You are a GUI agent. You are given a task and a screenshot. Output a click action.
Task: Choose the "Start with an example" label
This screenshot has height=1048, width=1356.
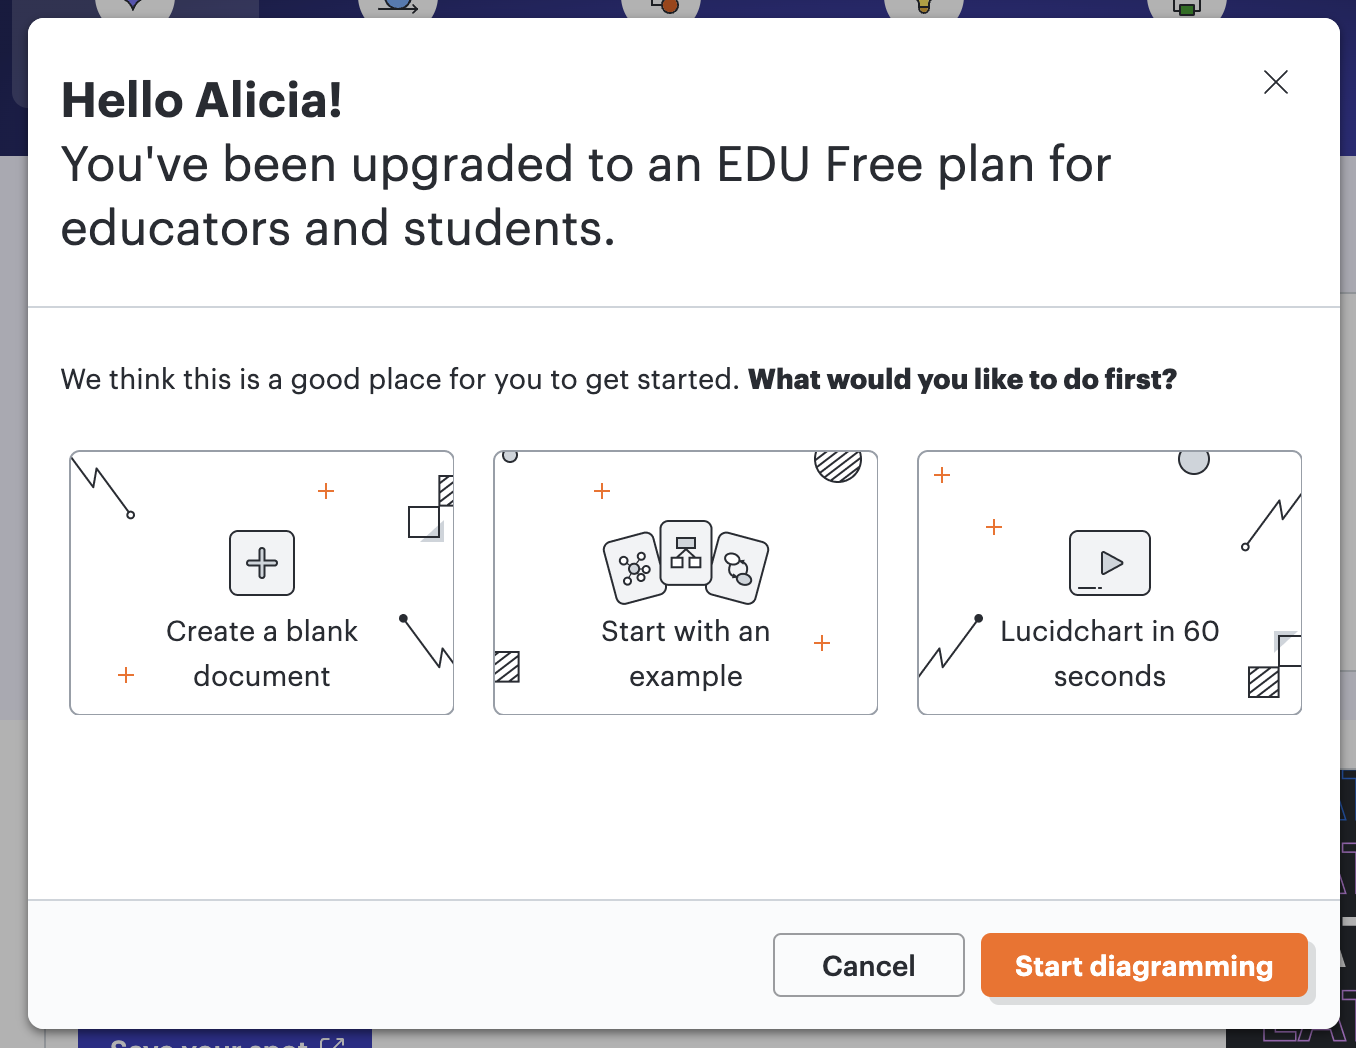[686, 653]
